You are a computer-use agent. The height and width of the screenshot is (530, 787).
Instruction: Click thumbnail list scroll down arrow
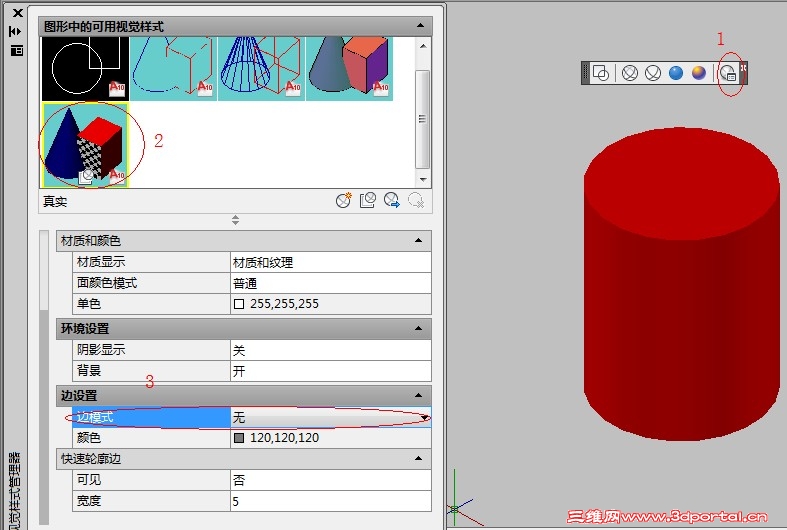[423, 179]
